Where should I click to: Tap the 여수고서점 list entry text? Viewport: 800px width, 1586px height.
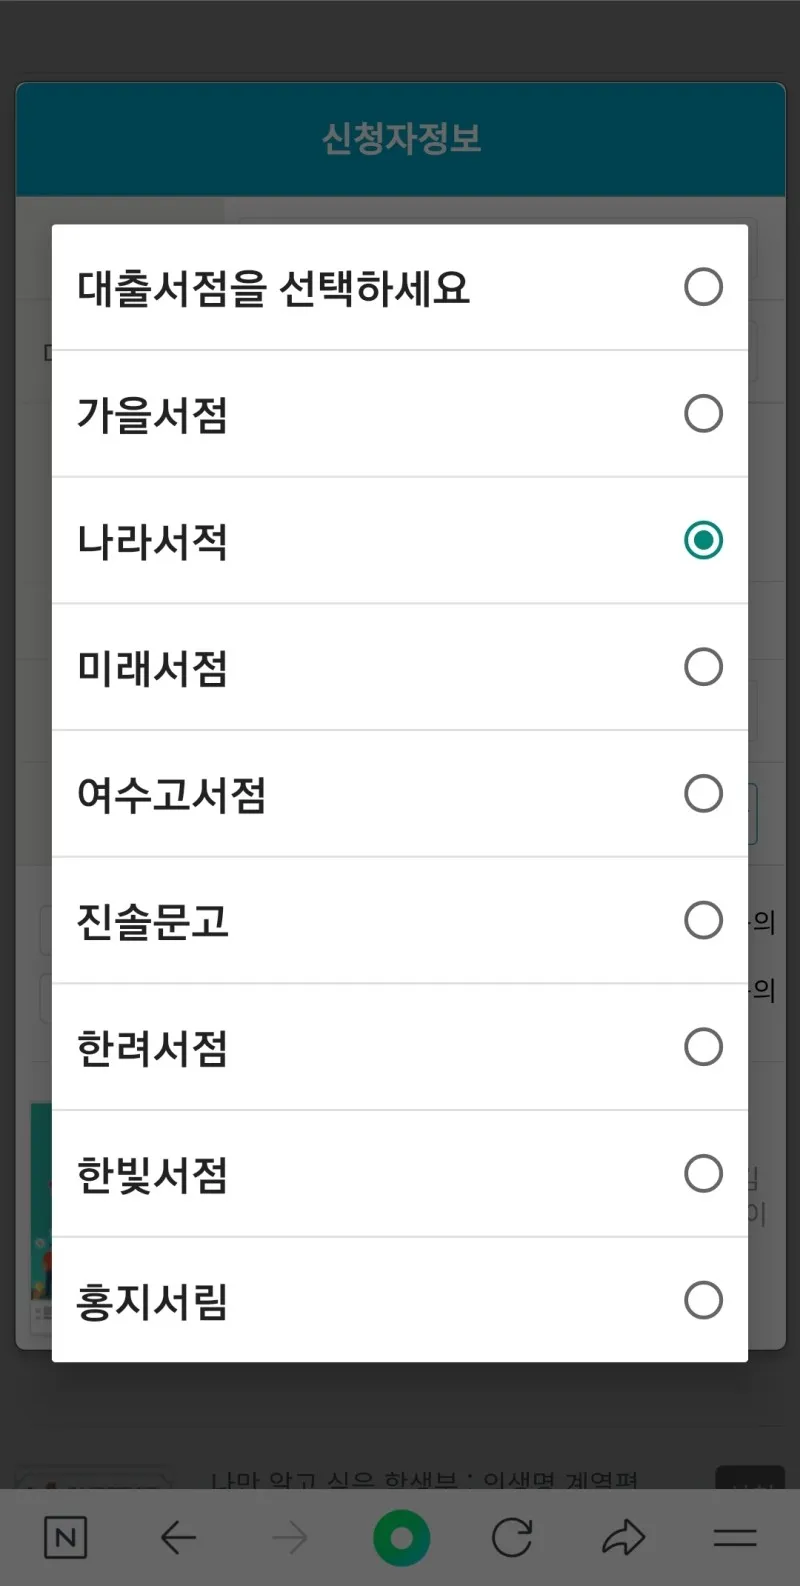(172, 795)
